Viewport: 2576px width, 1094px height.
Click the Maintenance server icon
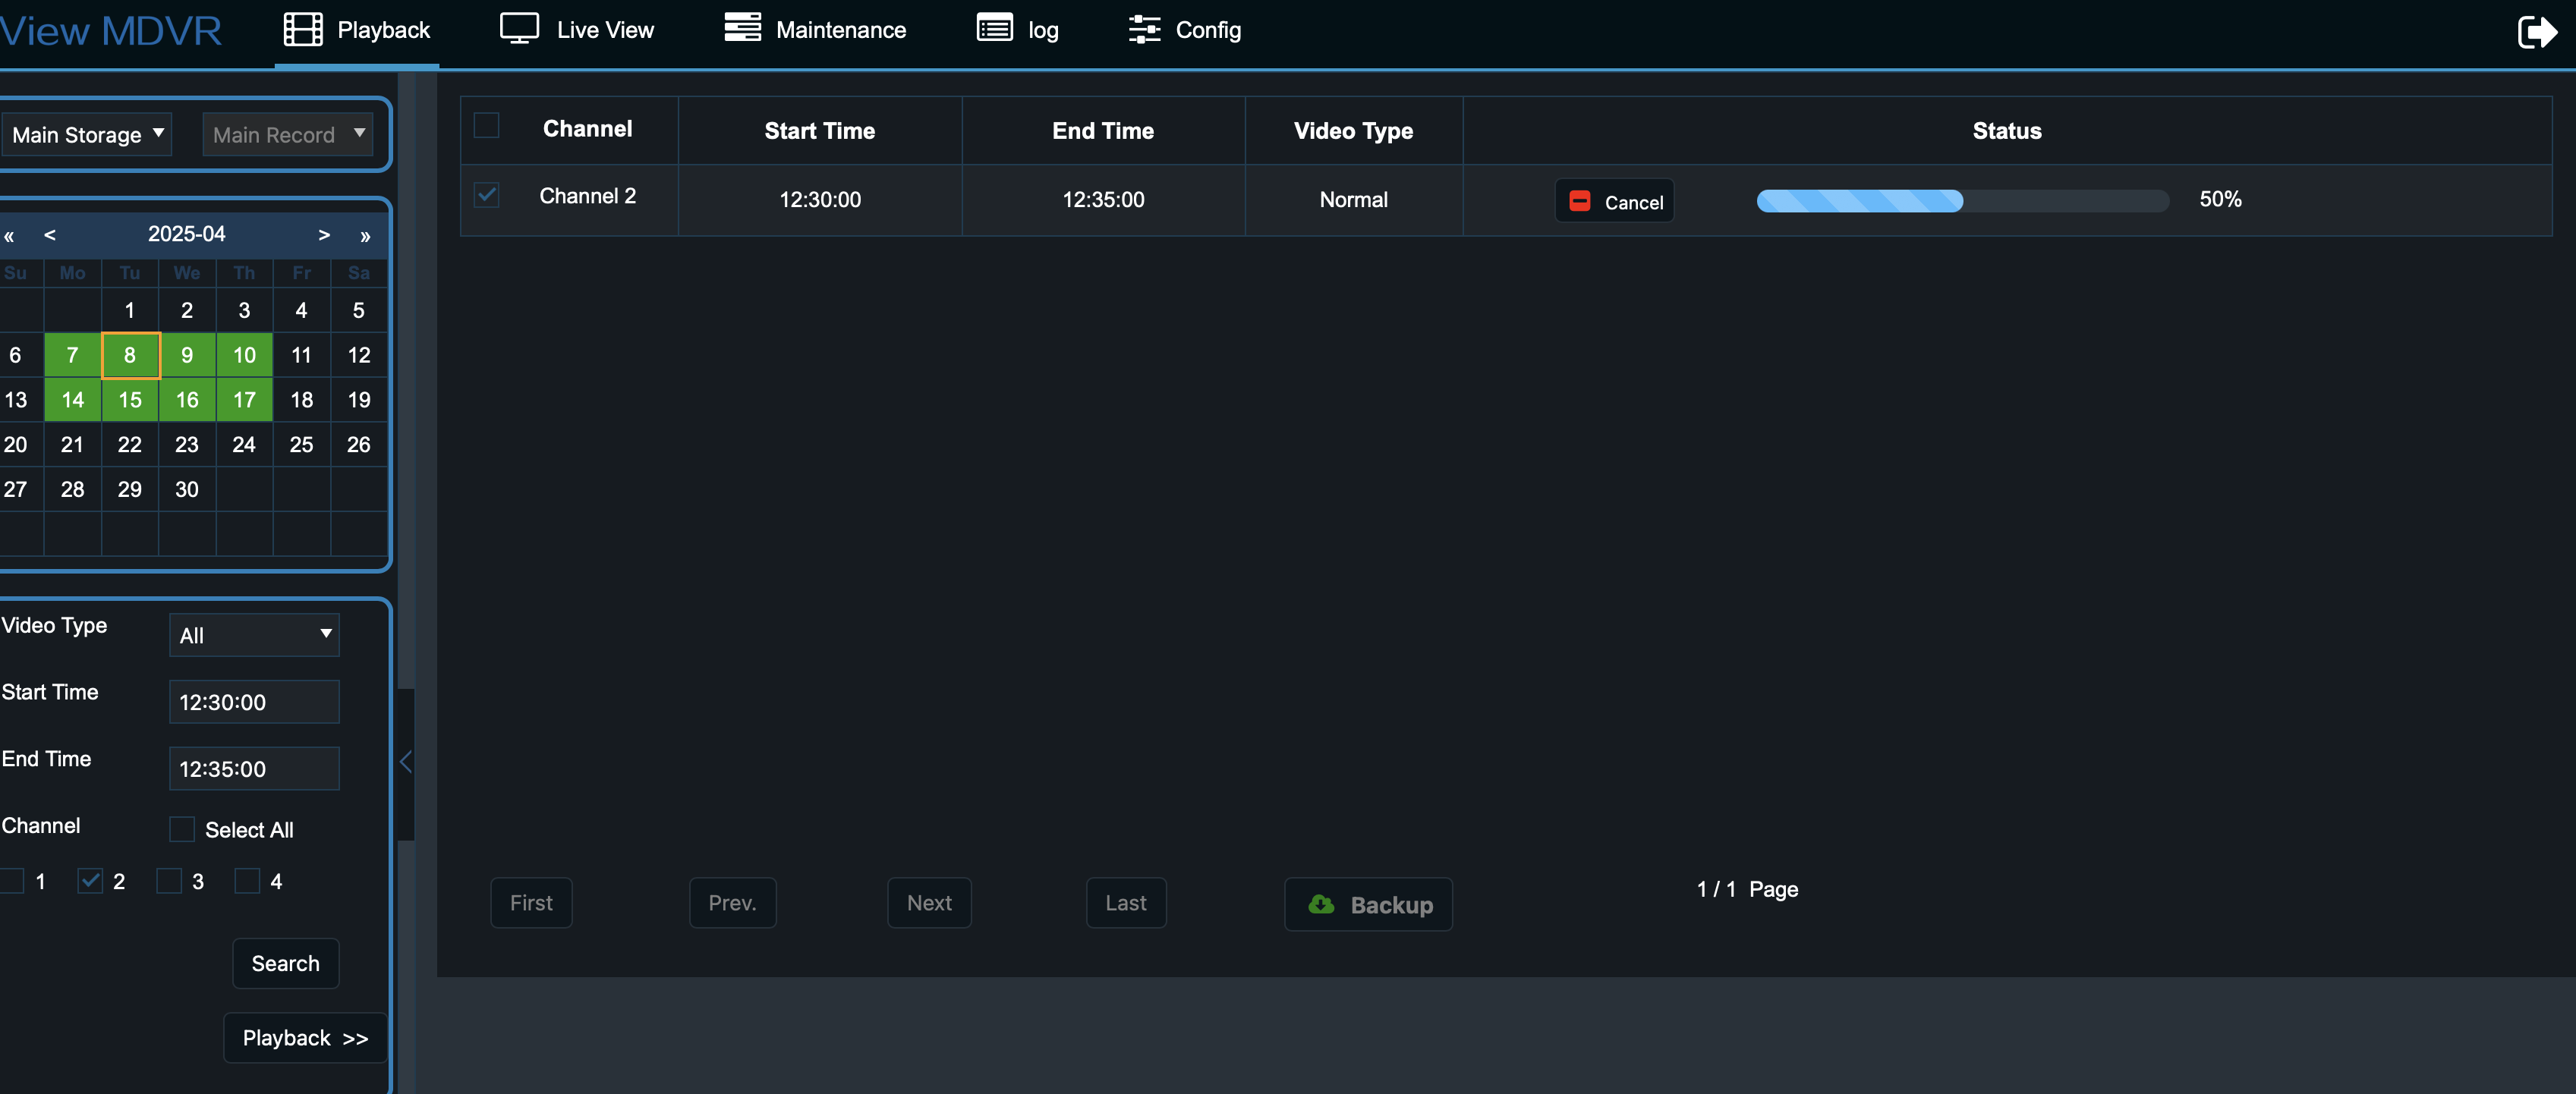[x=742, y=28]
